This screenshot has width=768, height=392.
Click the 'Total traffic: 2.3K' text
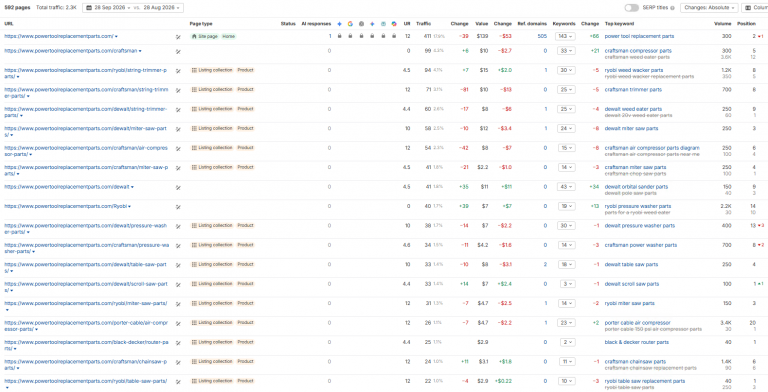[57, 8]
